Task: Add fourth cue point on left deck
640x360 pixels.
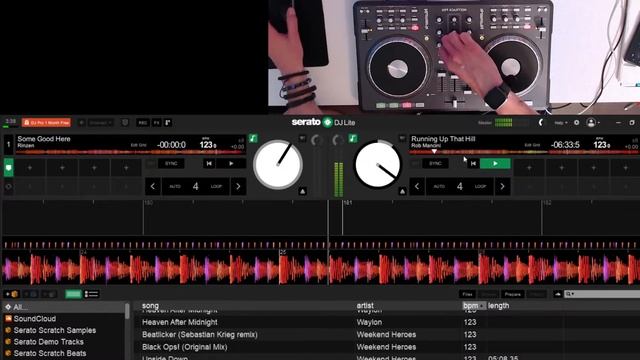Action: click(126, 168)
